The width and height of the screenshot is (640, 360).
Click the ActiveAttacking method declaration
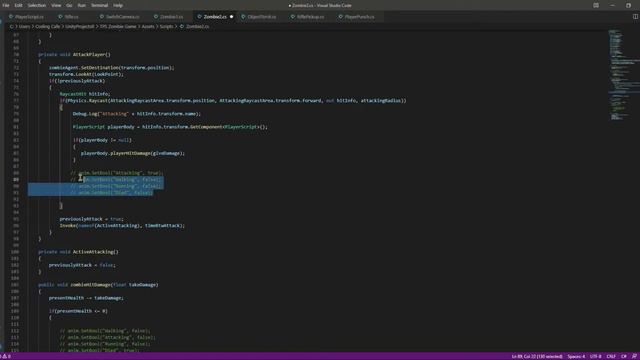click(x=78, y=252)
